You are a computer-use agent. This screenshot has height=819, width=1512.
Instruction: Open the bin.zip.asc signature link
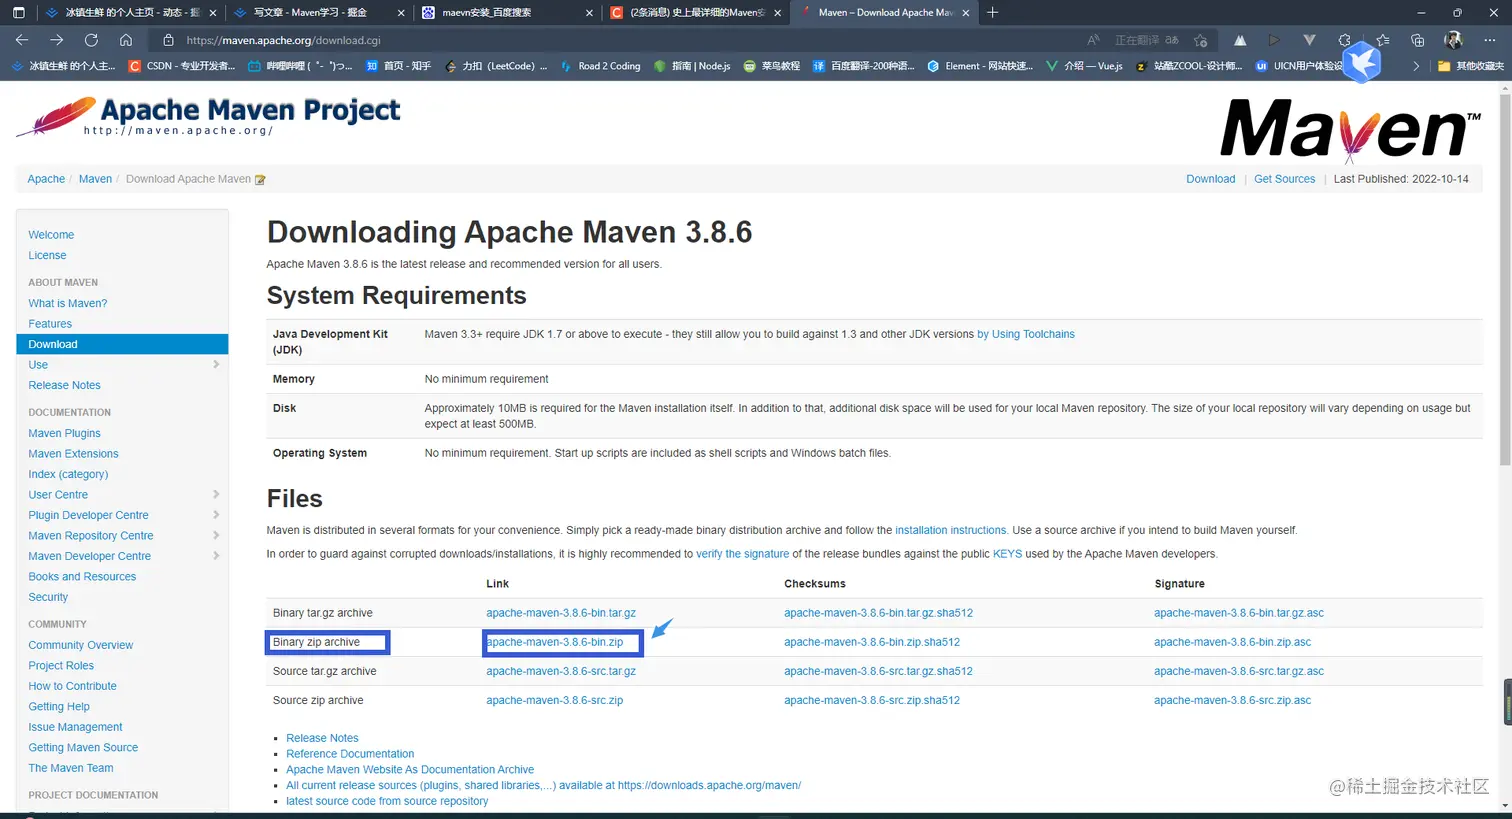(1232, 642)
